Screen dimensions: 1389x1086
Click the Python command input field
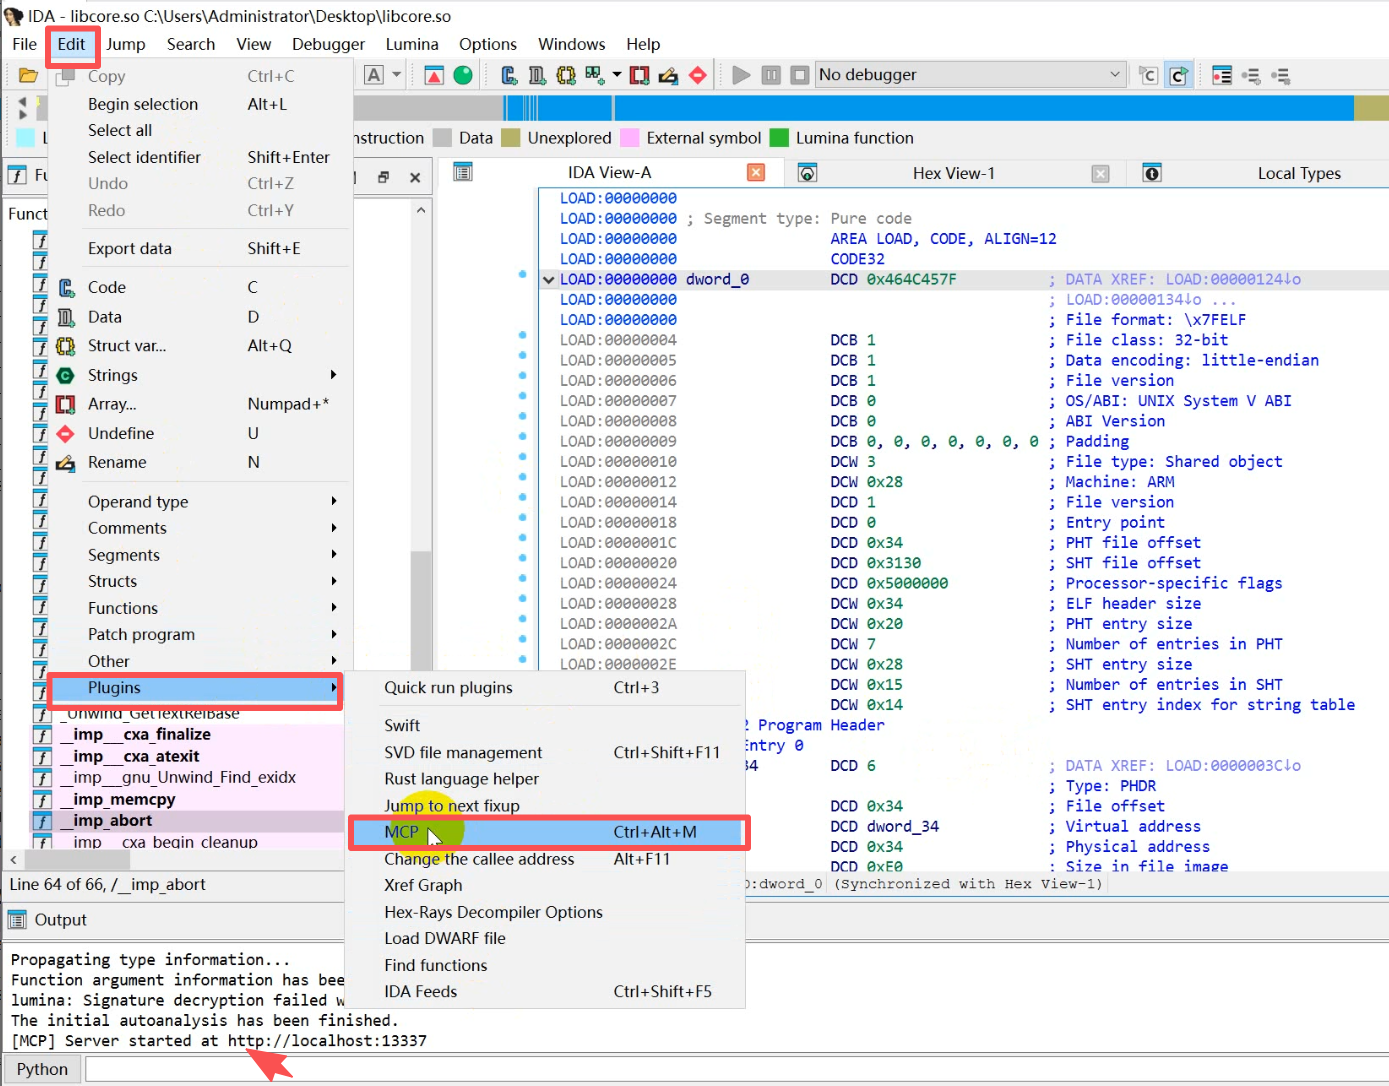pos(736,1069)
